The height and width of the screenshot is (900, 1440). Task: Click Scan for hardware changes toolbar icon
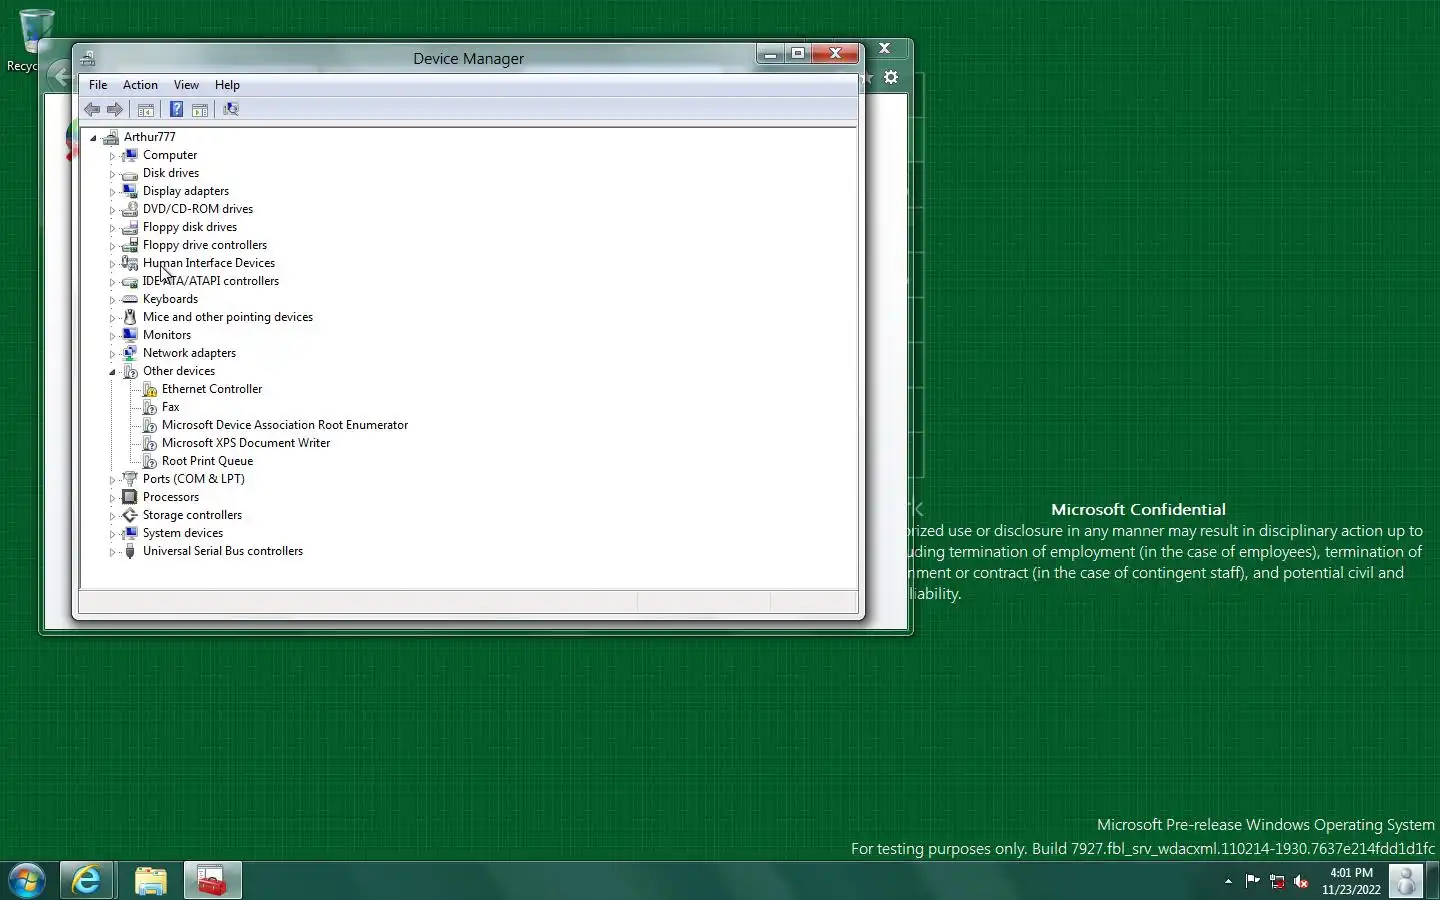[x=231, y=109]
